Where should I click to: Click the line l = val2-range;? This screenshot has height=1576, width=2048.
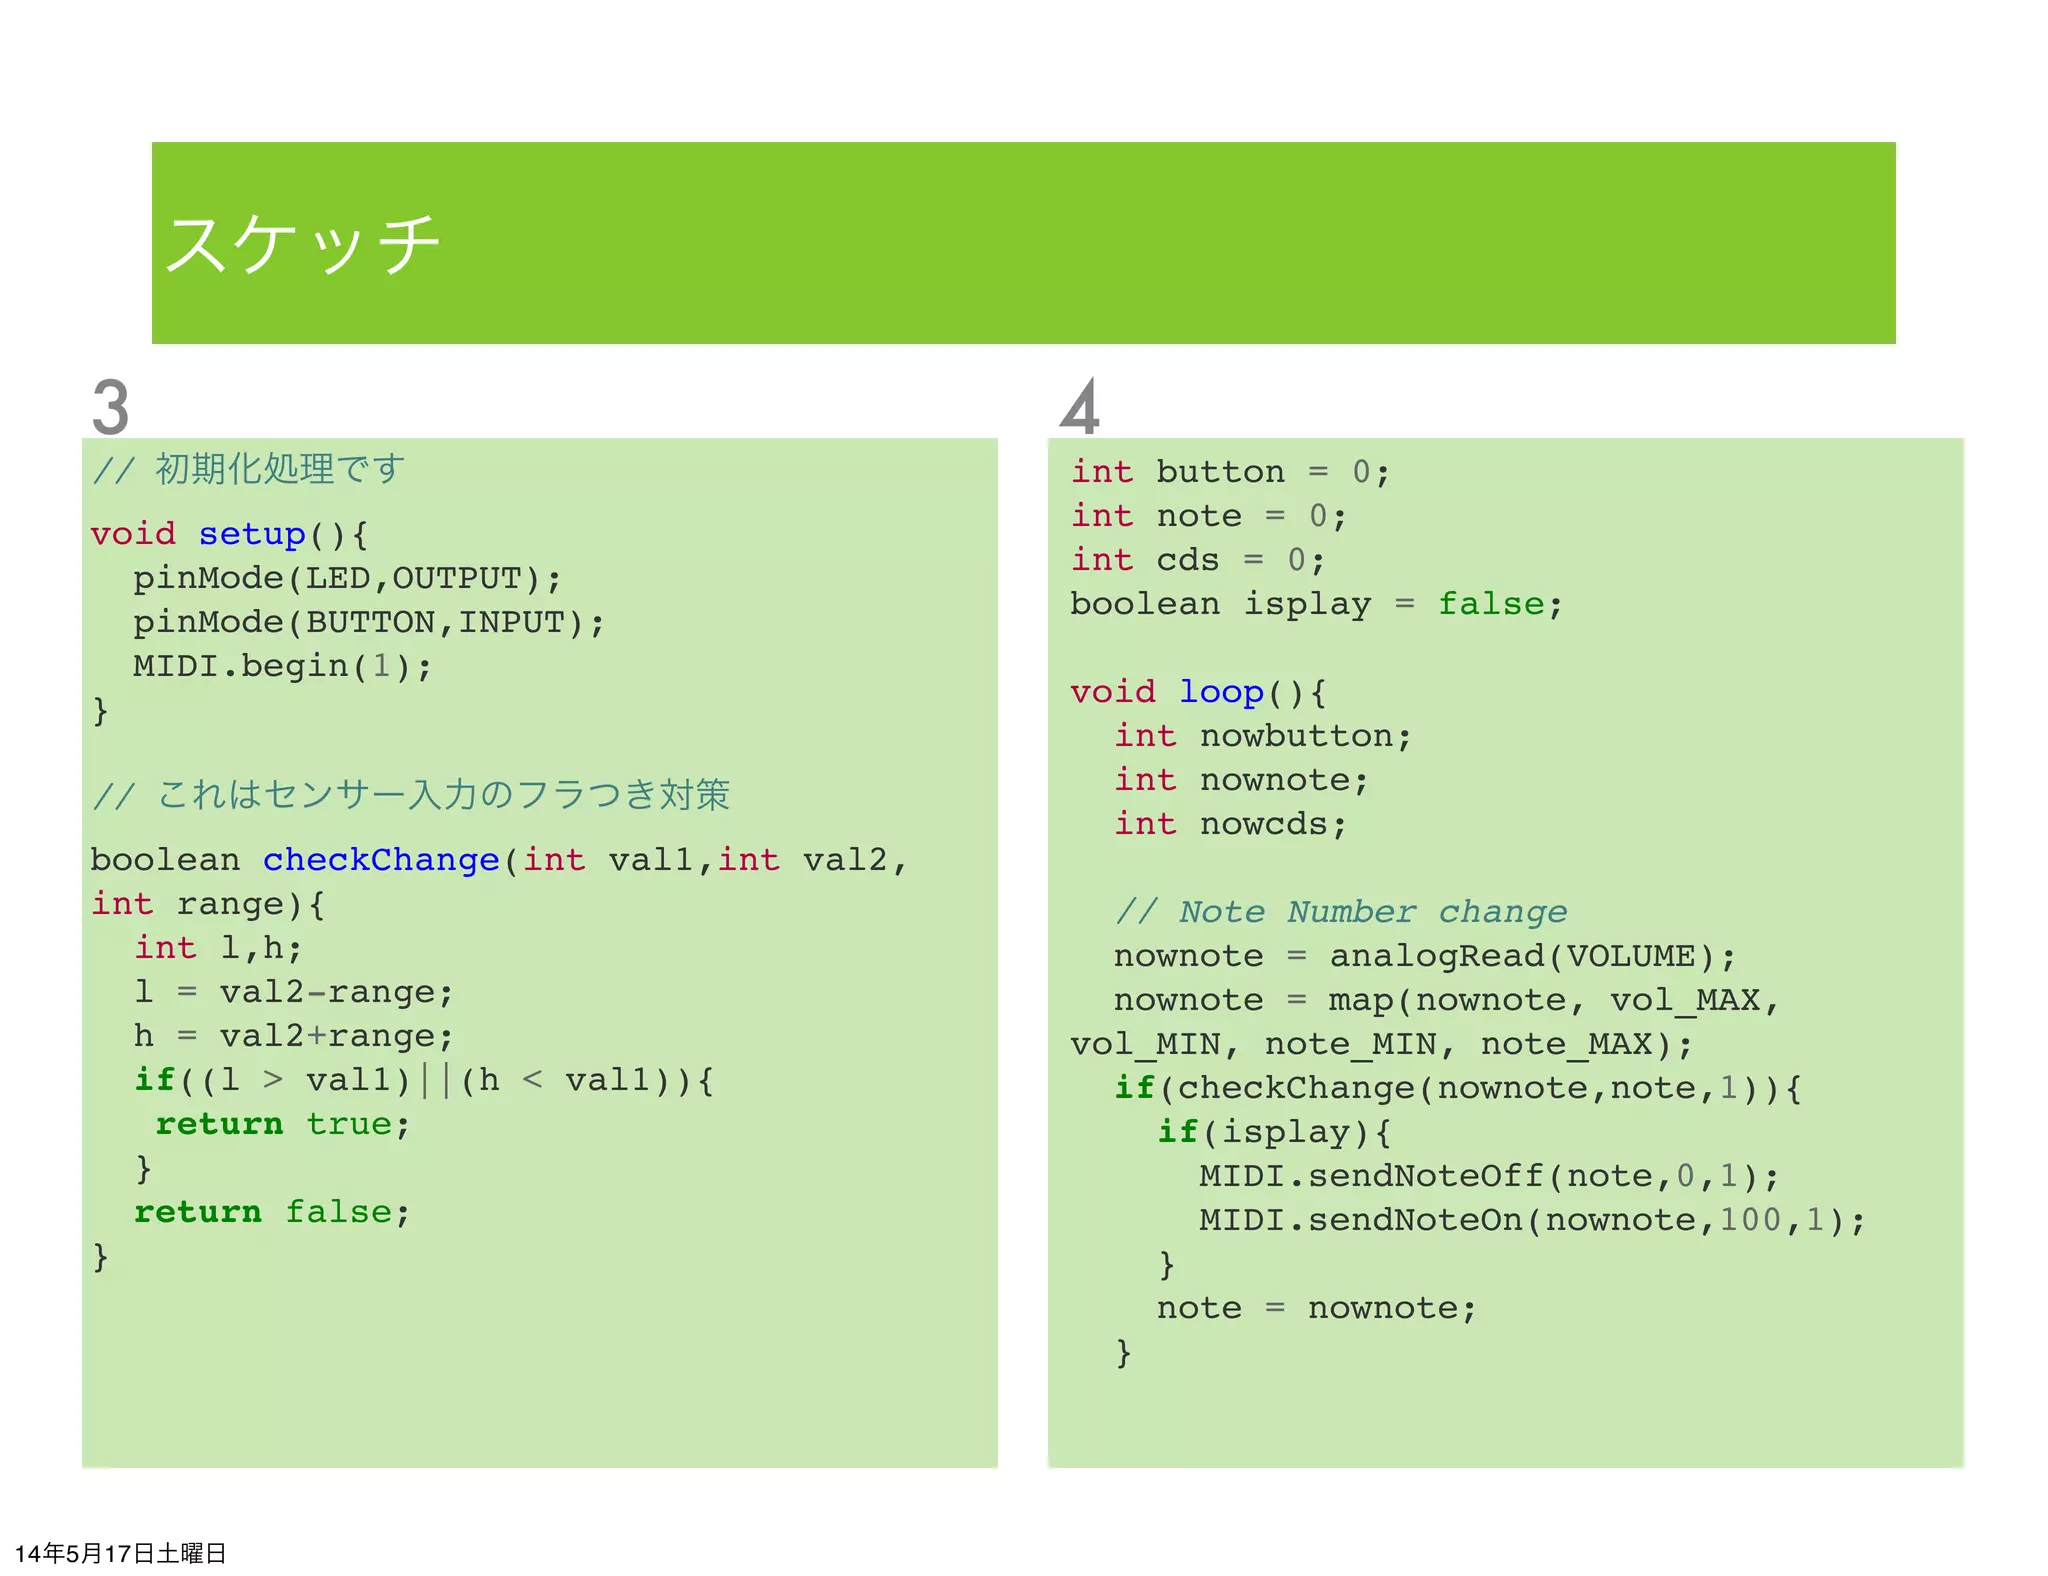point(293,992)
